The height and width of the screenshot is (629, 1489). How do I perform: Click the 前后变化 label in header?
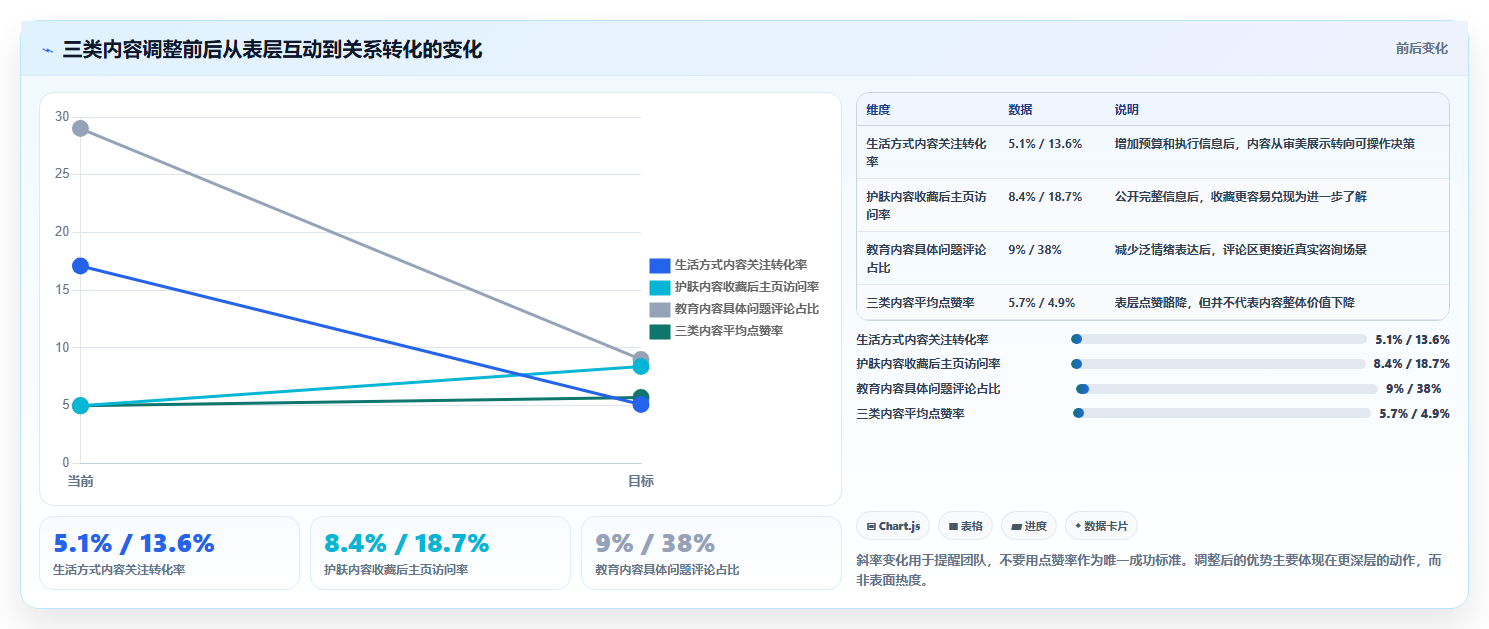(x=1421, y=49)
